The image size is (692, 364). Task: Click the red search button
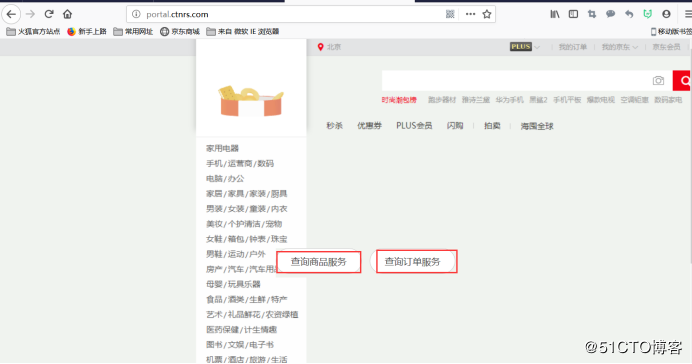(682, 80)
